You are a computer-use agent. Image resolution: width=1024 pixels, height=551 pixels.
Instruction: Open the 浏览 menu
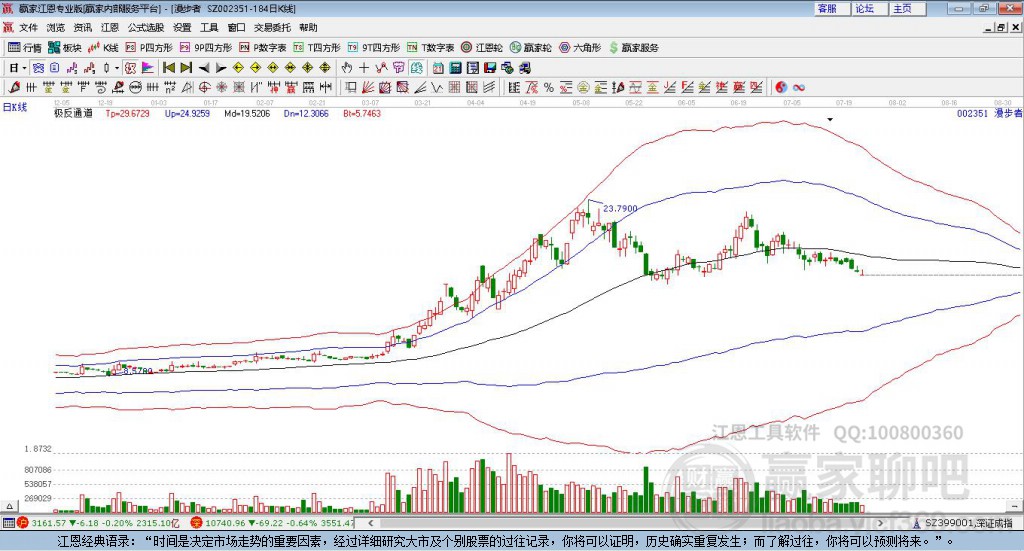56,27
